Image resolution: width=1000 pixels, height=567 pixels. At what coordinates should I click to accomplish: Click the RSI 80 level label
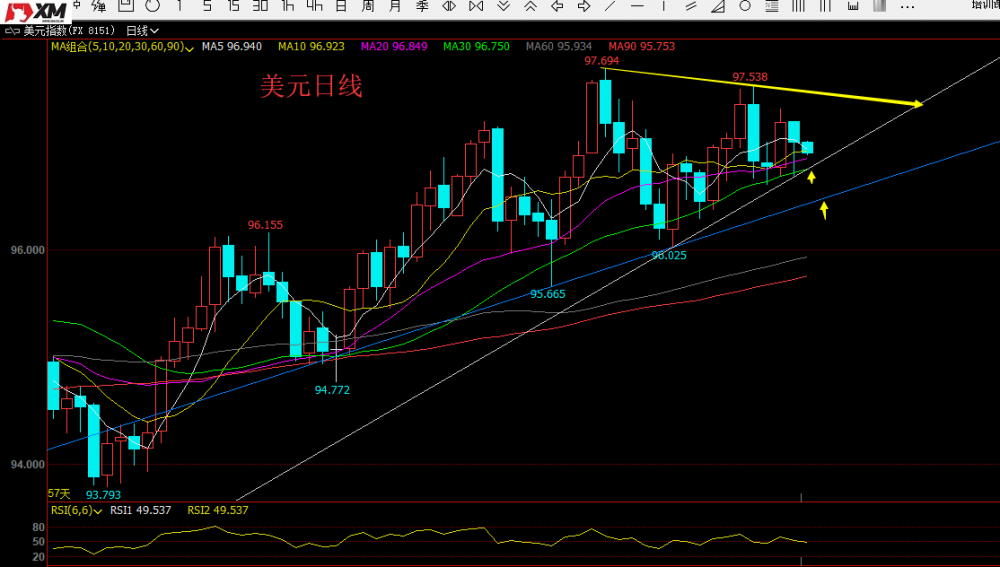point(38,527)
